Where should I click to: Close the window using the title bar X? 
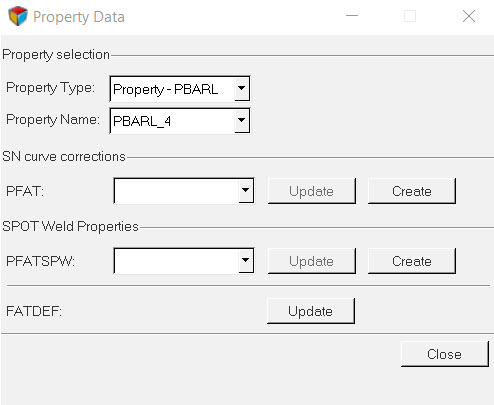(469, 16)
